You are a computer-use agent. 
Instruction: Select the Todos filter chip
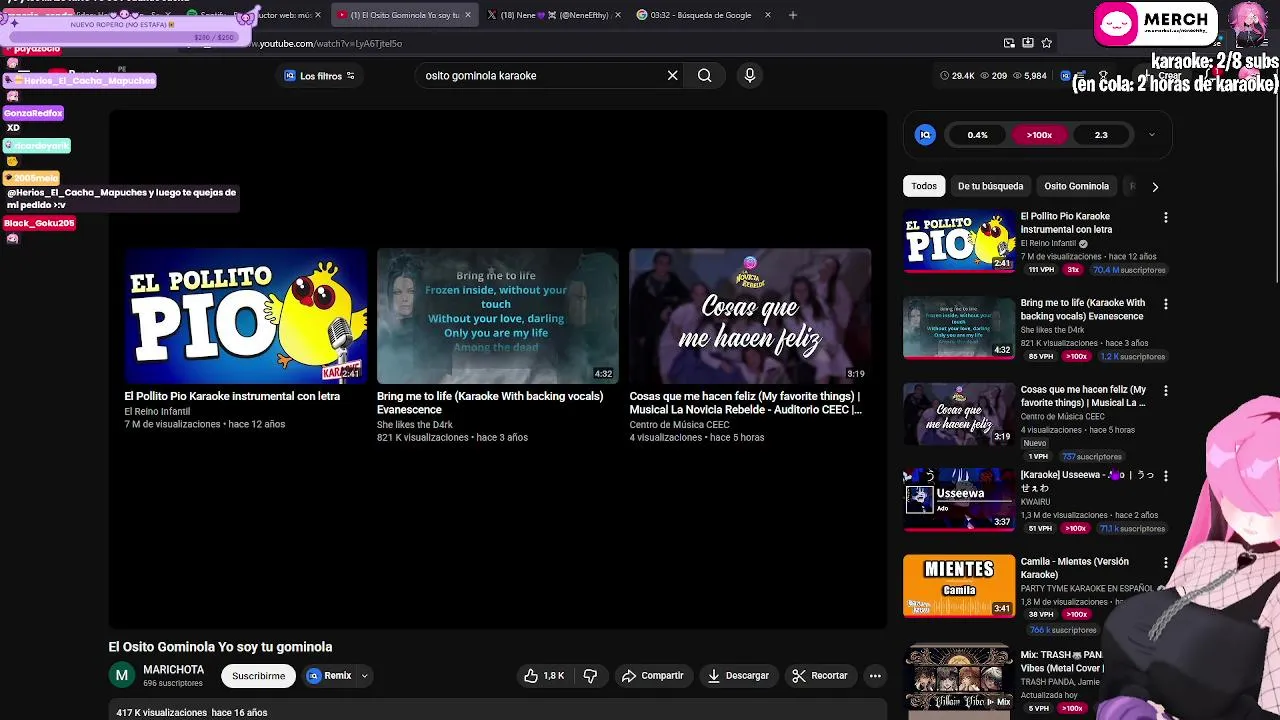point(924,186)
